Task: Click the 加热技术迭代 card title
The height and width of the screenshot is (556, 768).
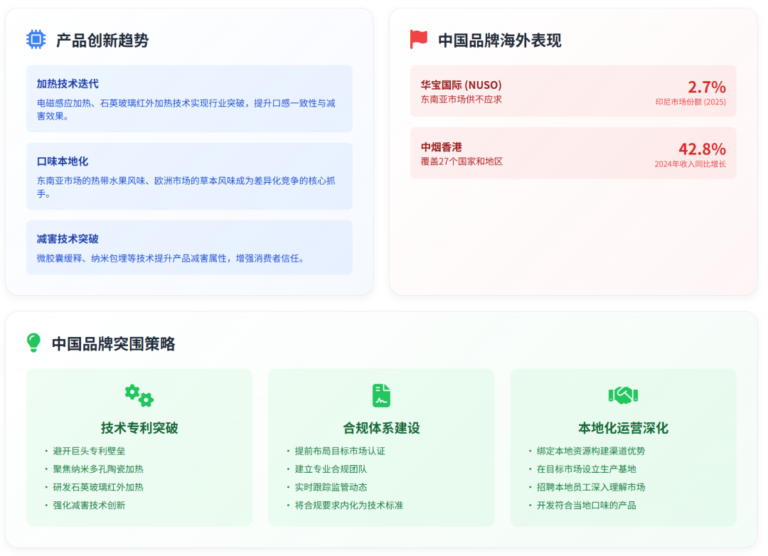Action: point(68,84)
